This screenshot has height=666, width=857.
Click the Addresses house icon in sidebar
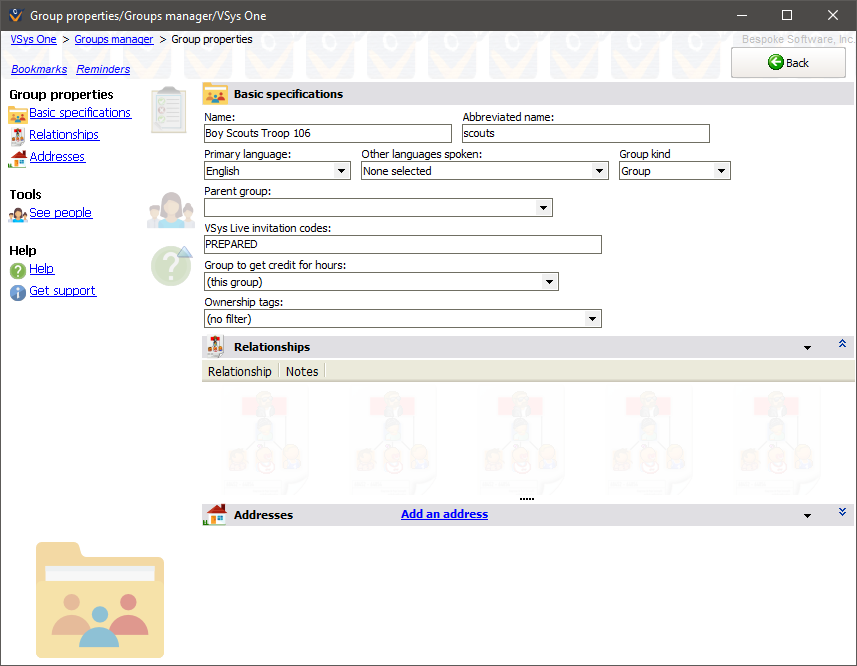pos(18,158)
